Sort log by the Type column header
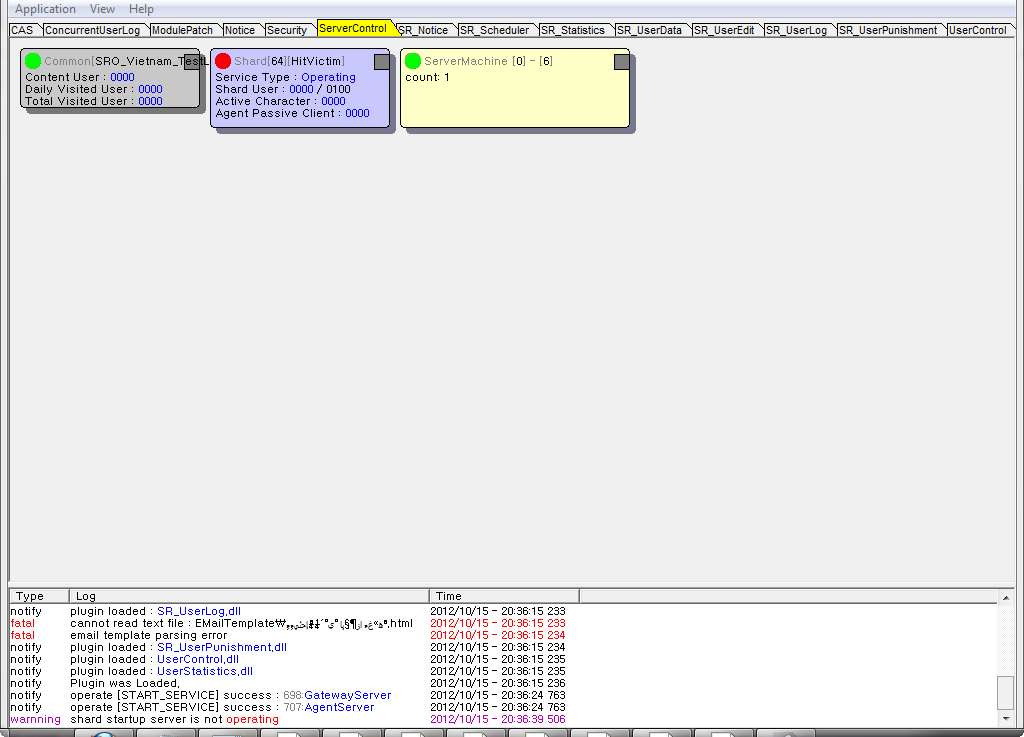Screen dimensions: 1024x737 click(x=38, y=596)
